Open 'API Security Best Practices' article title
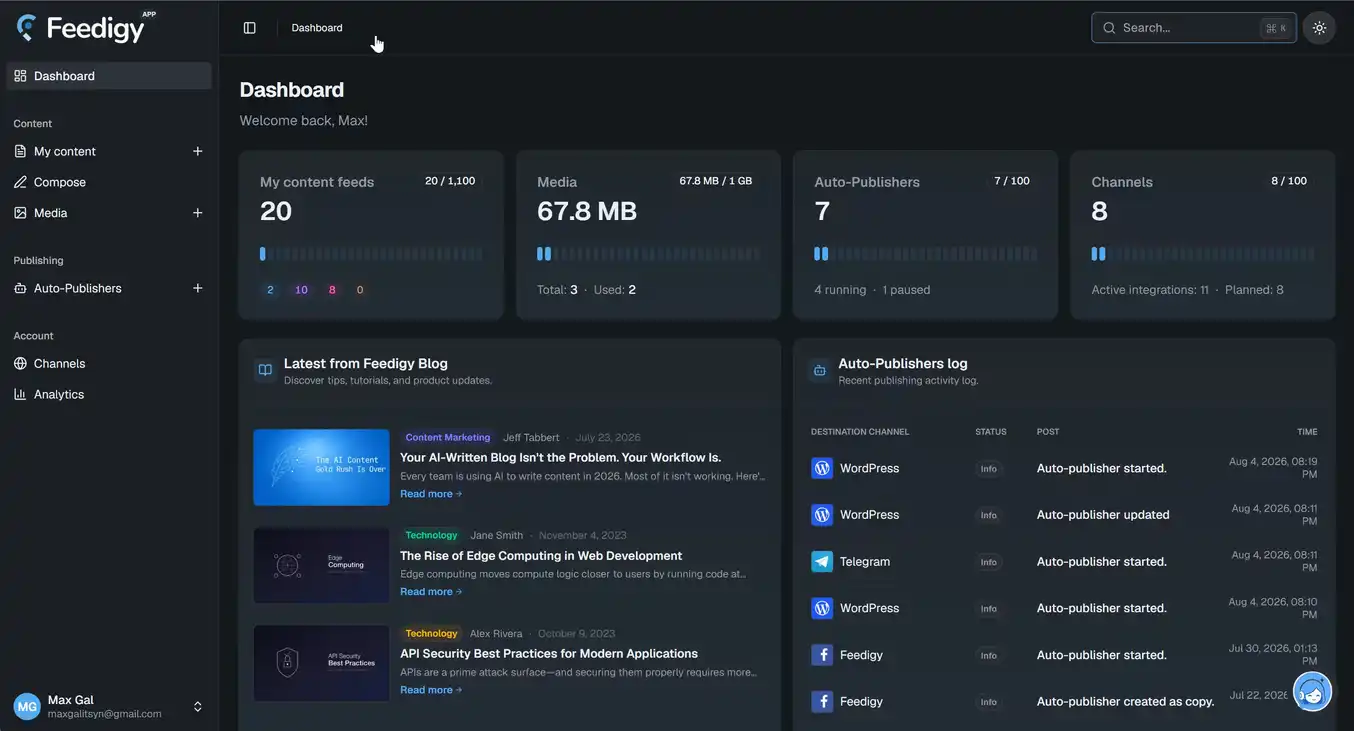Image resolution: width=1354 pixels, height=731 pixels. (x=549, y=654)
